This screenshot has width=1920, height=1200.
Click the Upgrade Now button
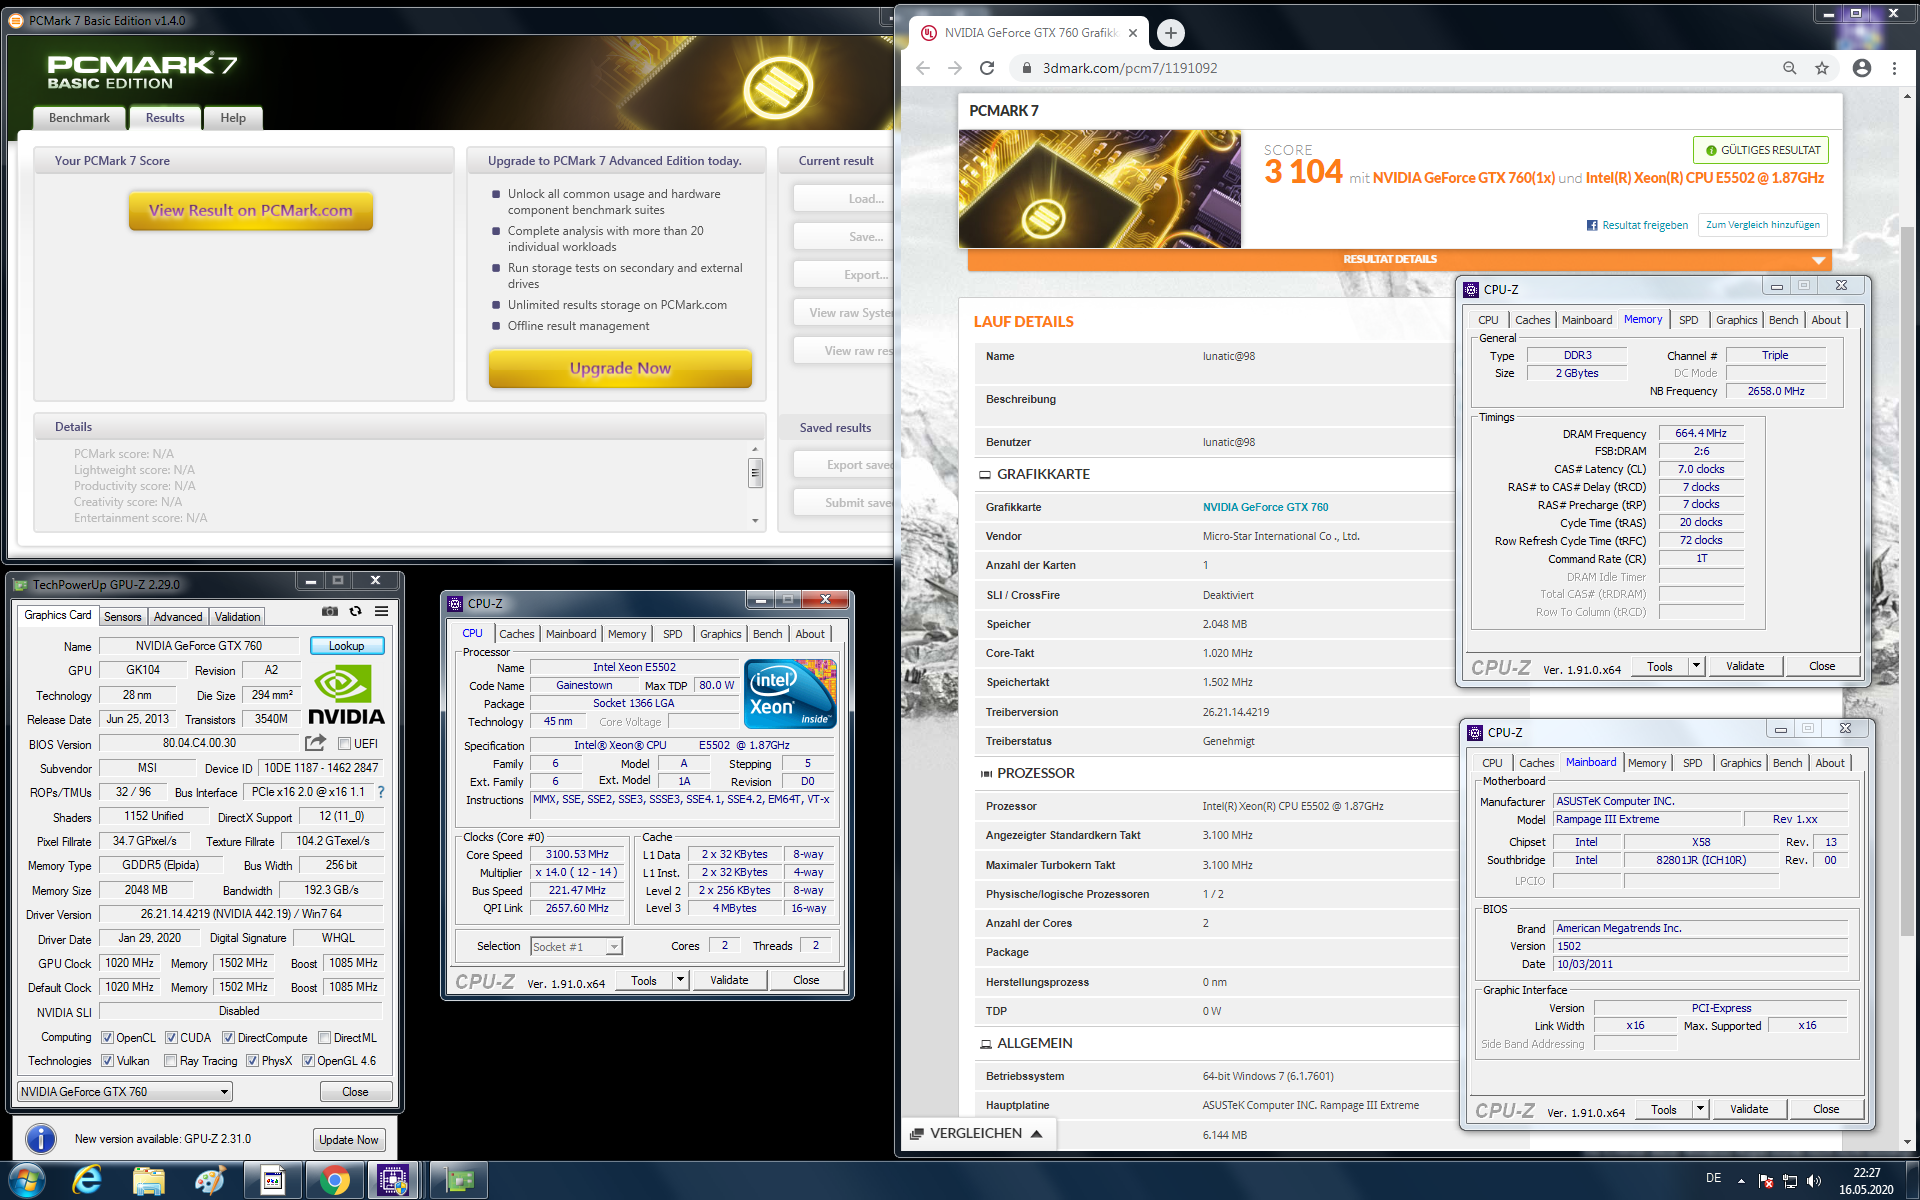coord(620,368)
